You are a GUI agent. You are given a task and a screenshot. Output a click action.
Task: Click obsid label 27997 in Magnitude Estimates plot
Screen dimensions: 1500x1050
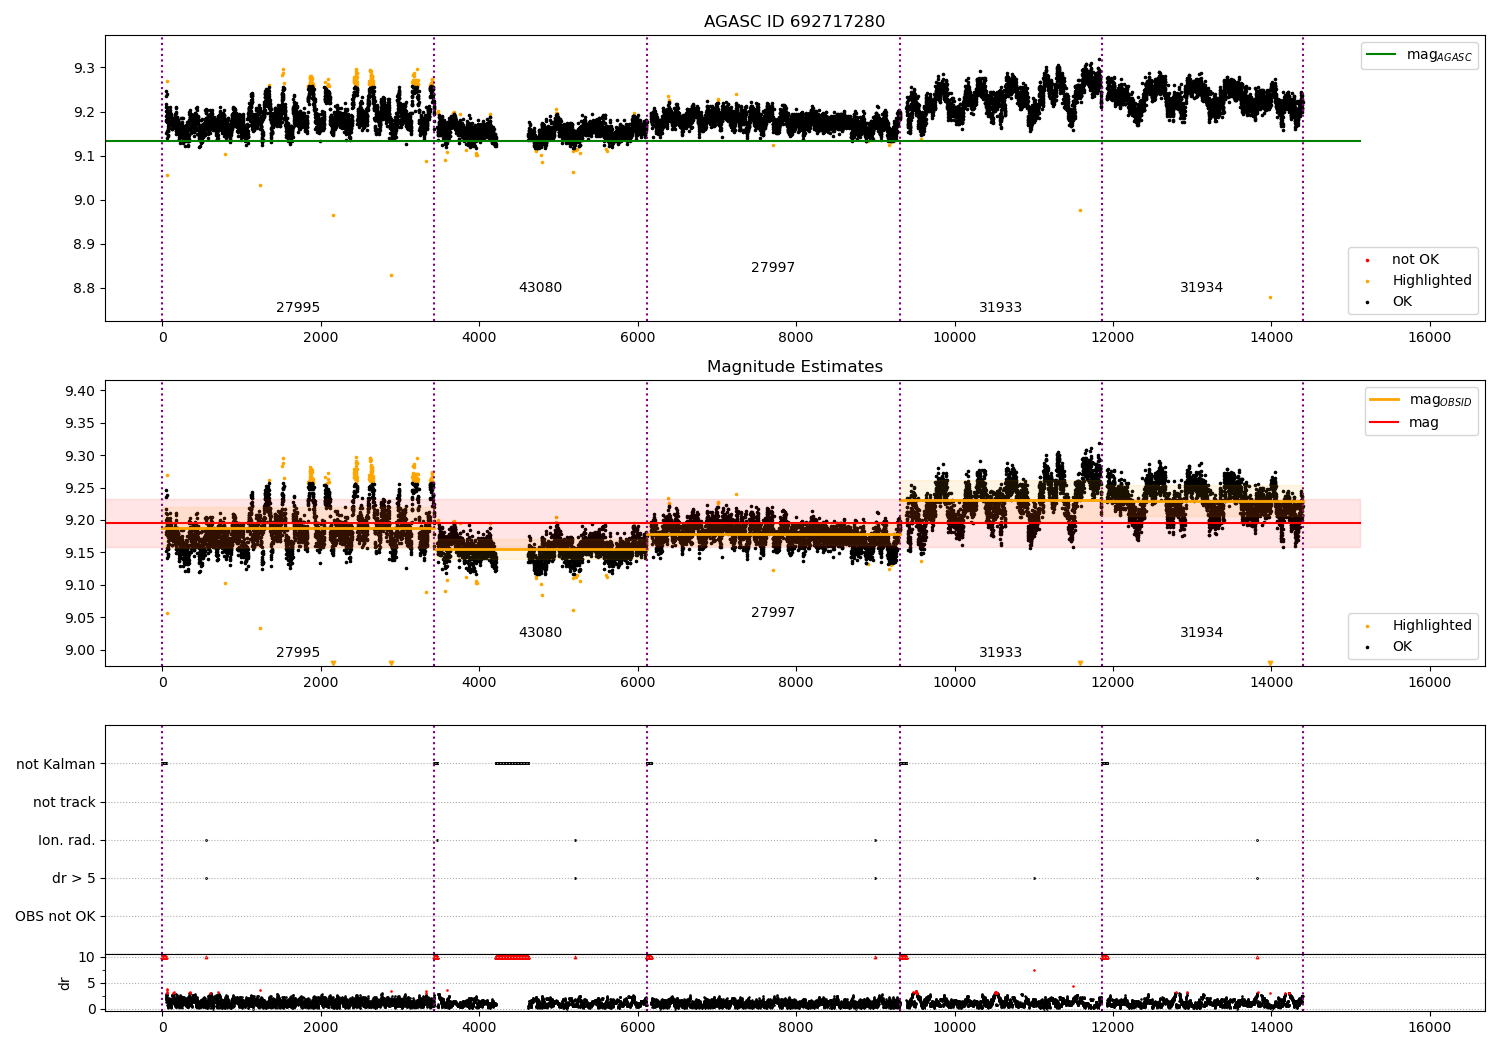[773, 613]
